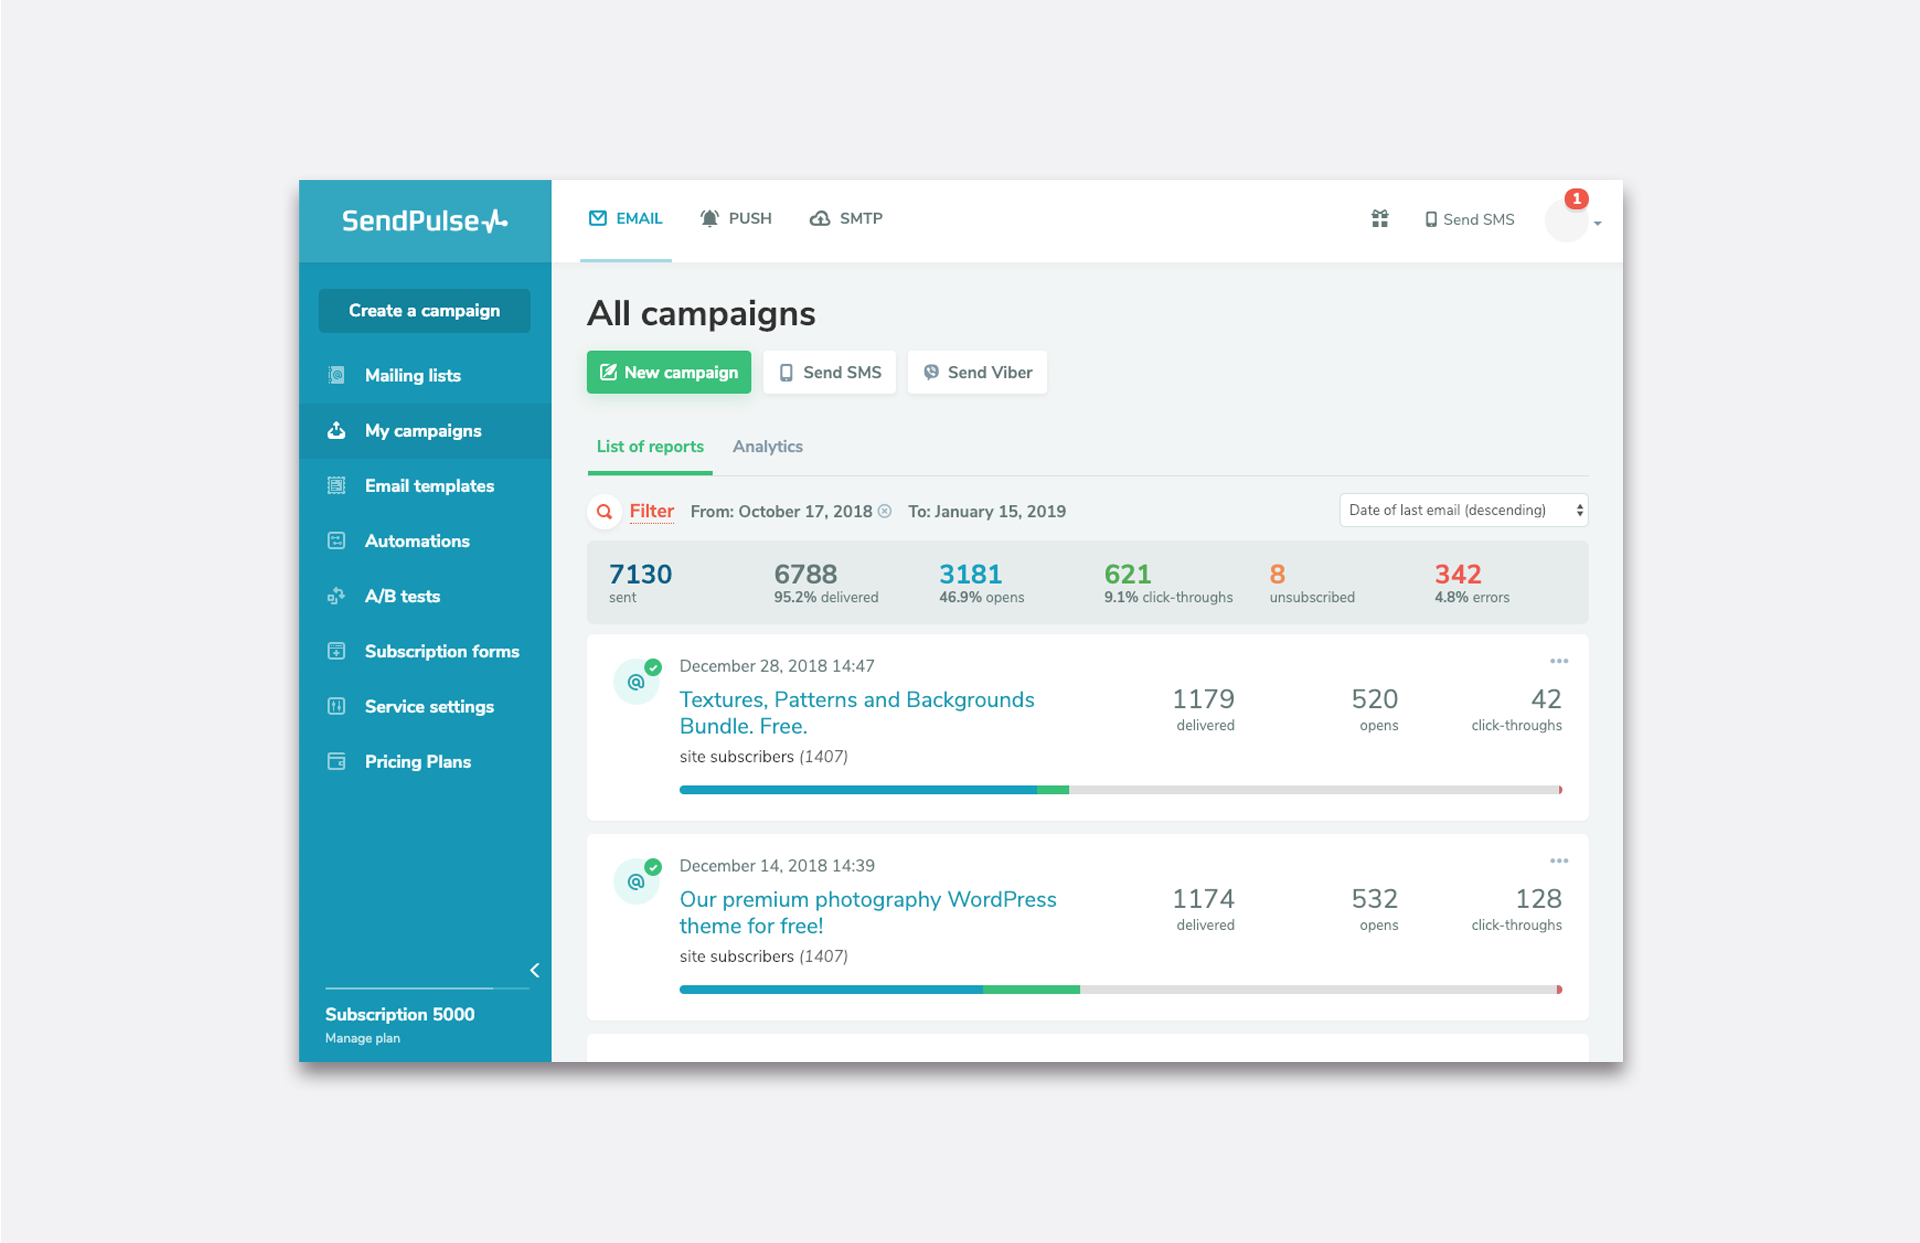The image size is (1920, 1243).
Task: Click the A/B tests sidebar icon
Action: point(337,596)
